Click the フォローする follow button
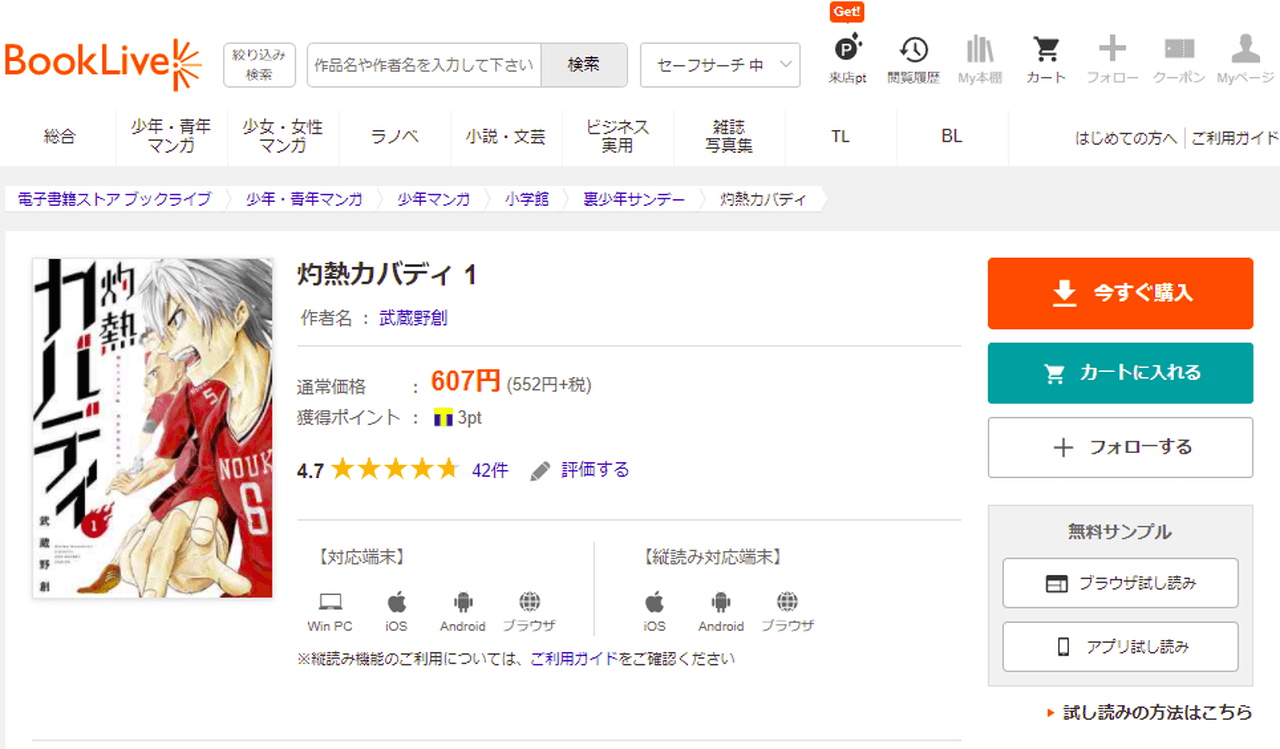The width and height of the screenshot is (1280, 749). (x=1120, y=447)
